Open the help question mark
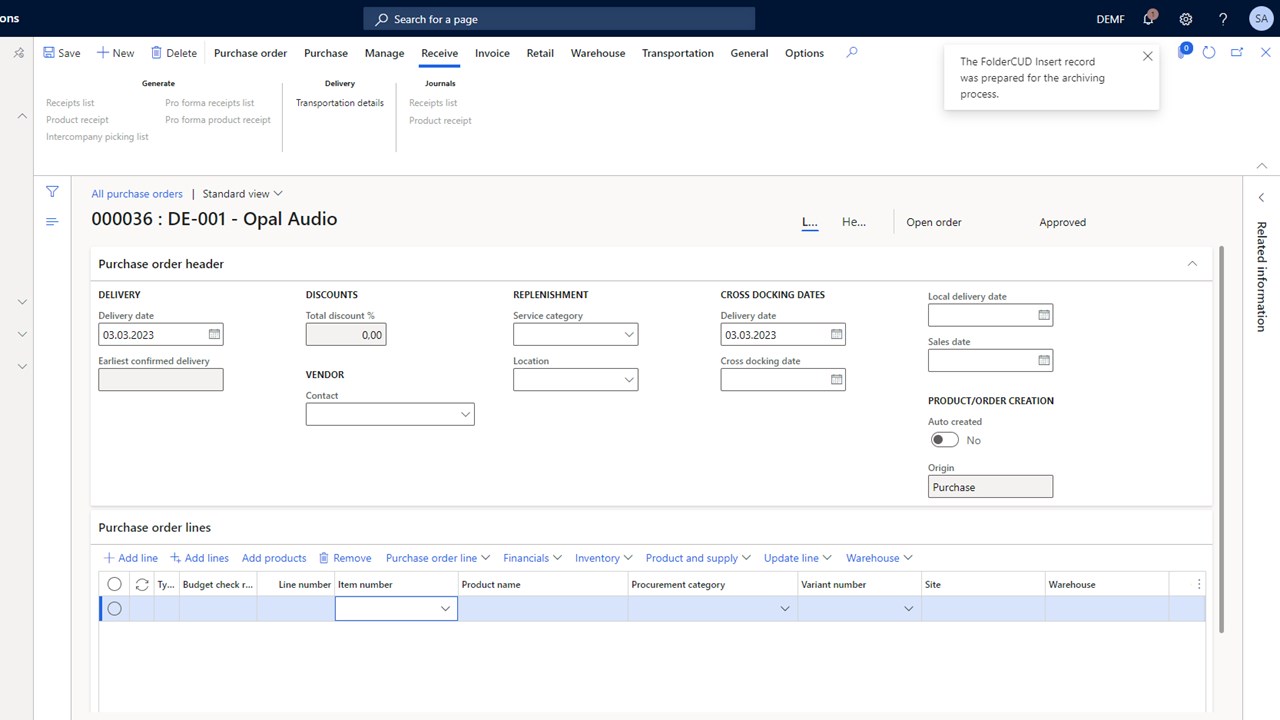 pyautogui.click(x=1223, y=19)
